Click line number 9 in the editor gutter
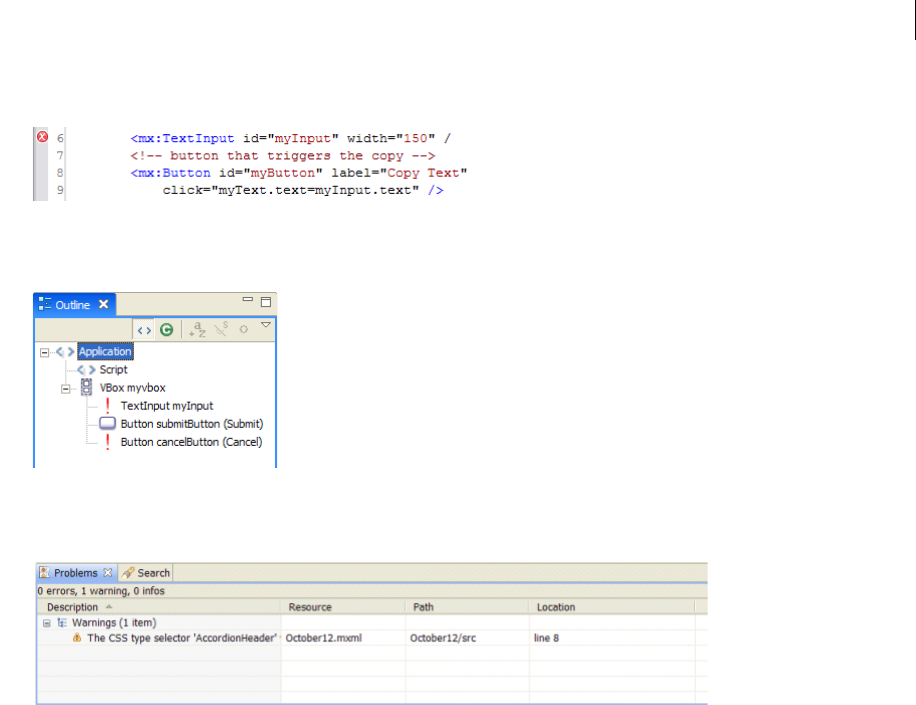The height and width of the screenshot is (705, 916). pos(60,190)
